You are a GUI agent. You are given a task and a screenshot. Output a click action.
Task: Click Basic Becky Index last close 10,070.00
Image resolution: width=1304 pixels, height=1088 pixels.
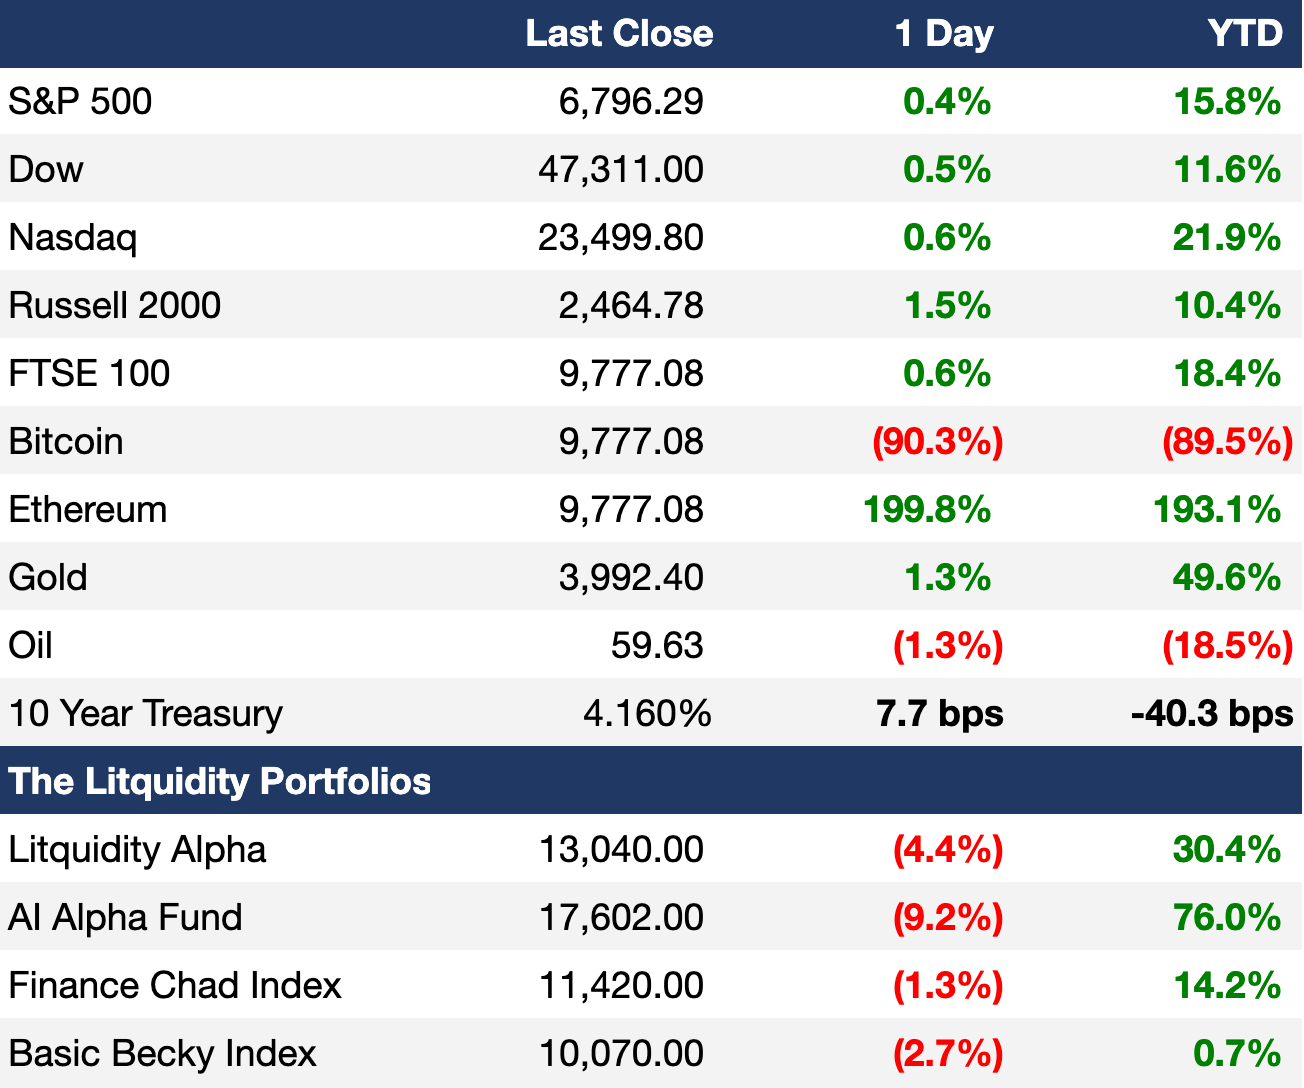click(621, 1053)
